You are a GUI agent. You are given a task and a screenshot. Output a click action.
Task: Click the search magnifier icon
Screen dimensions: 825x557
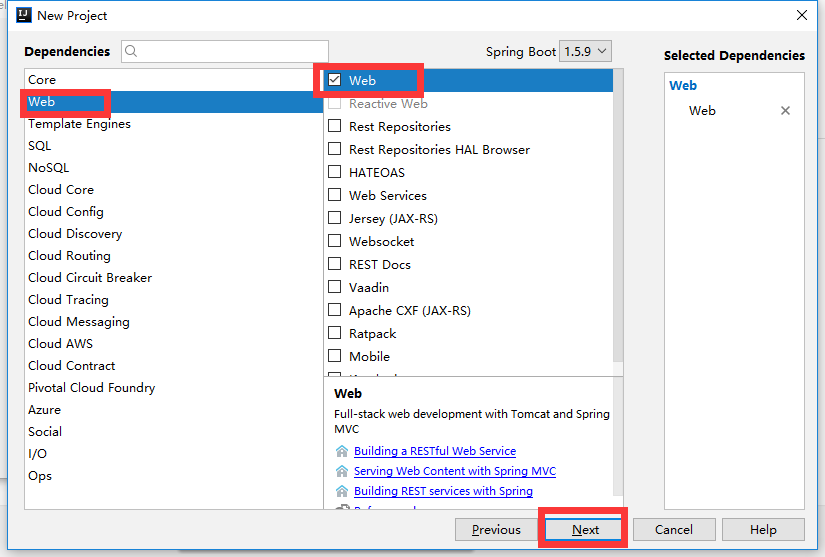(x=131, y=51)
